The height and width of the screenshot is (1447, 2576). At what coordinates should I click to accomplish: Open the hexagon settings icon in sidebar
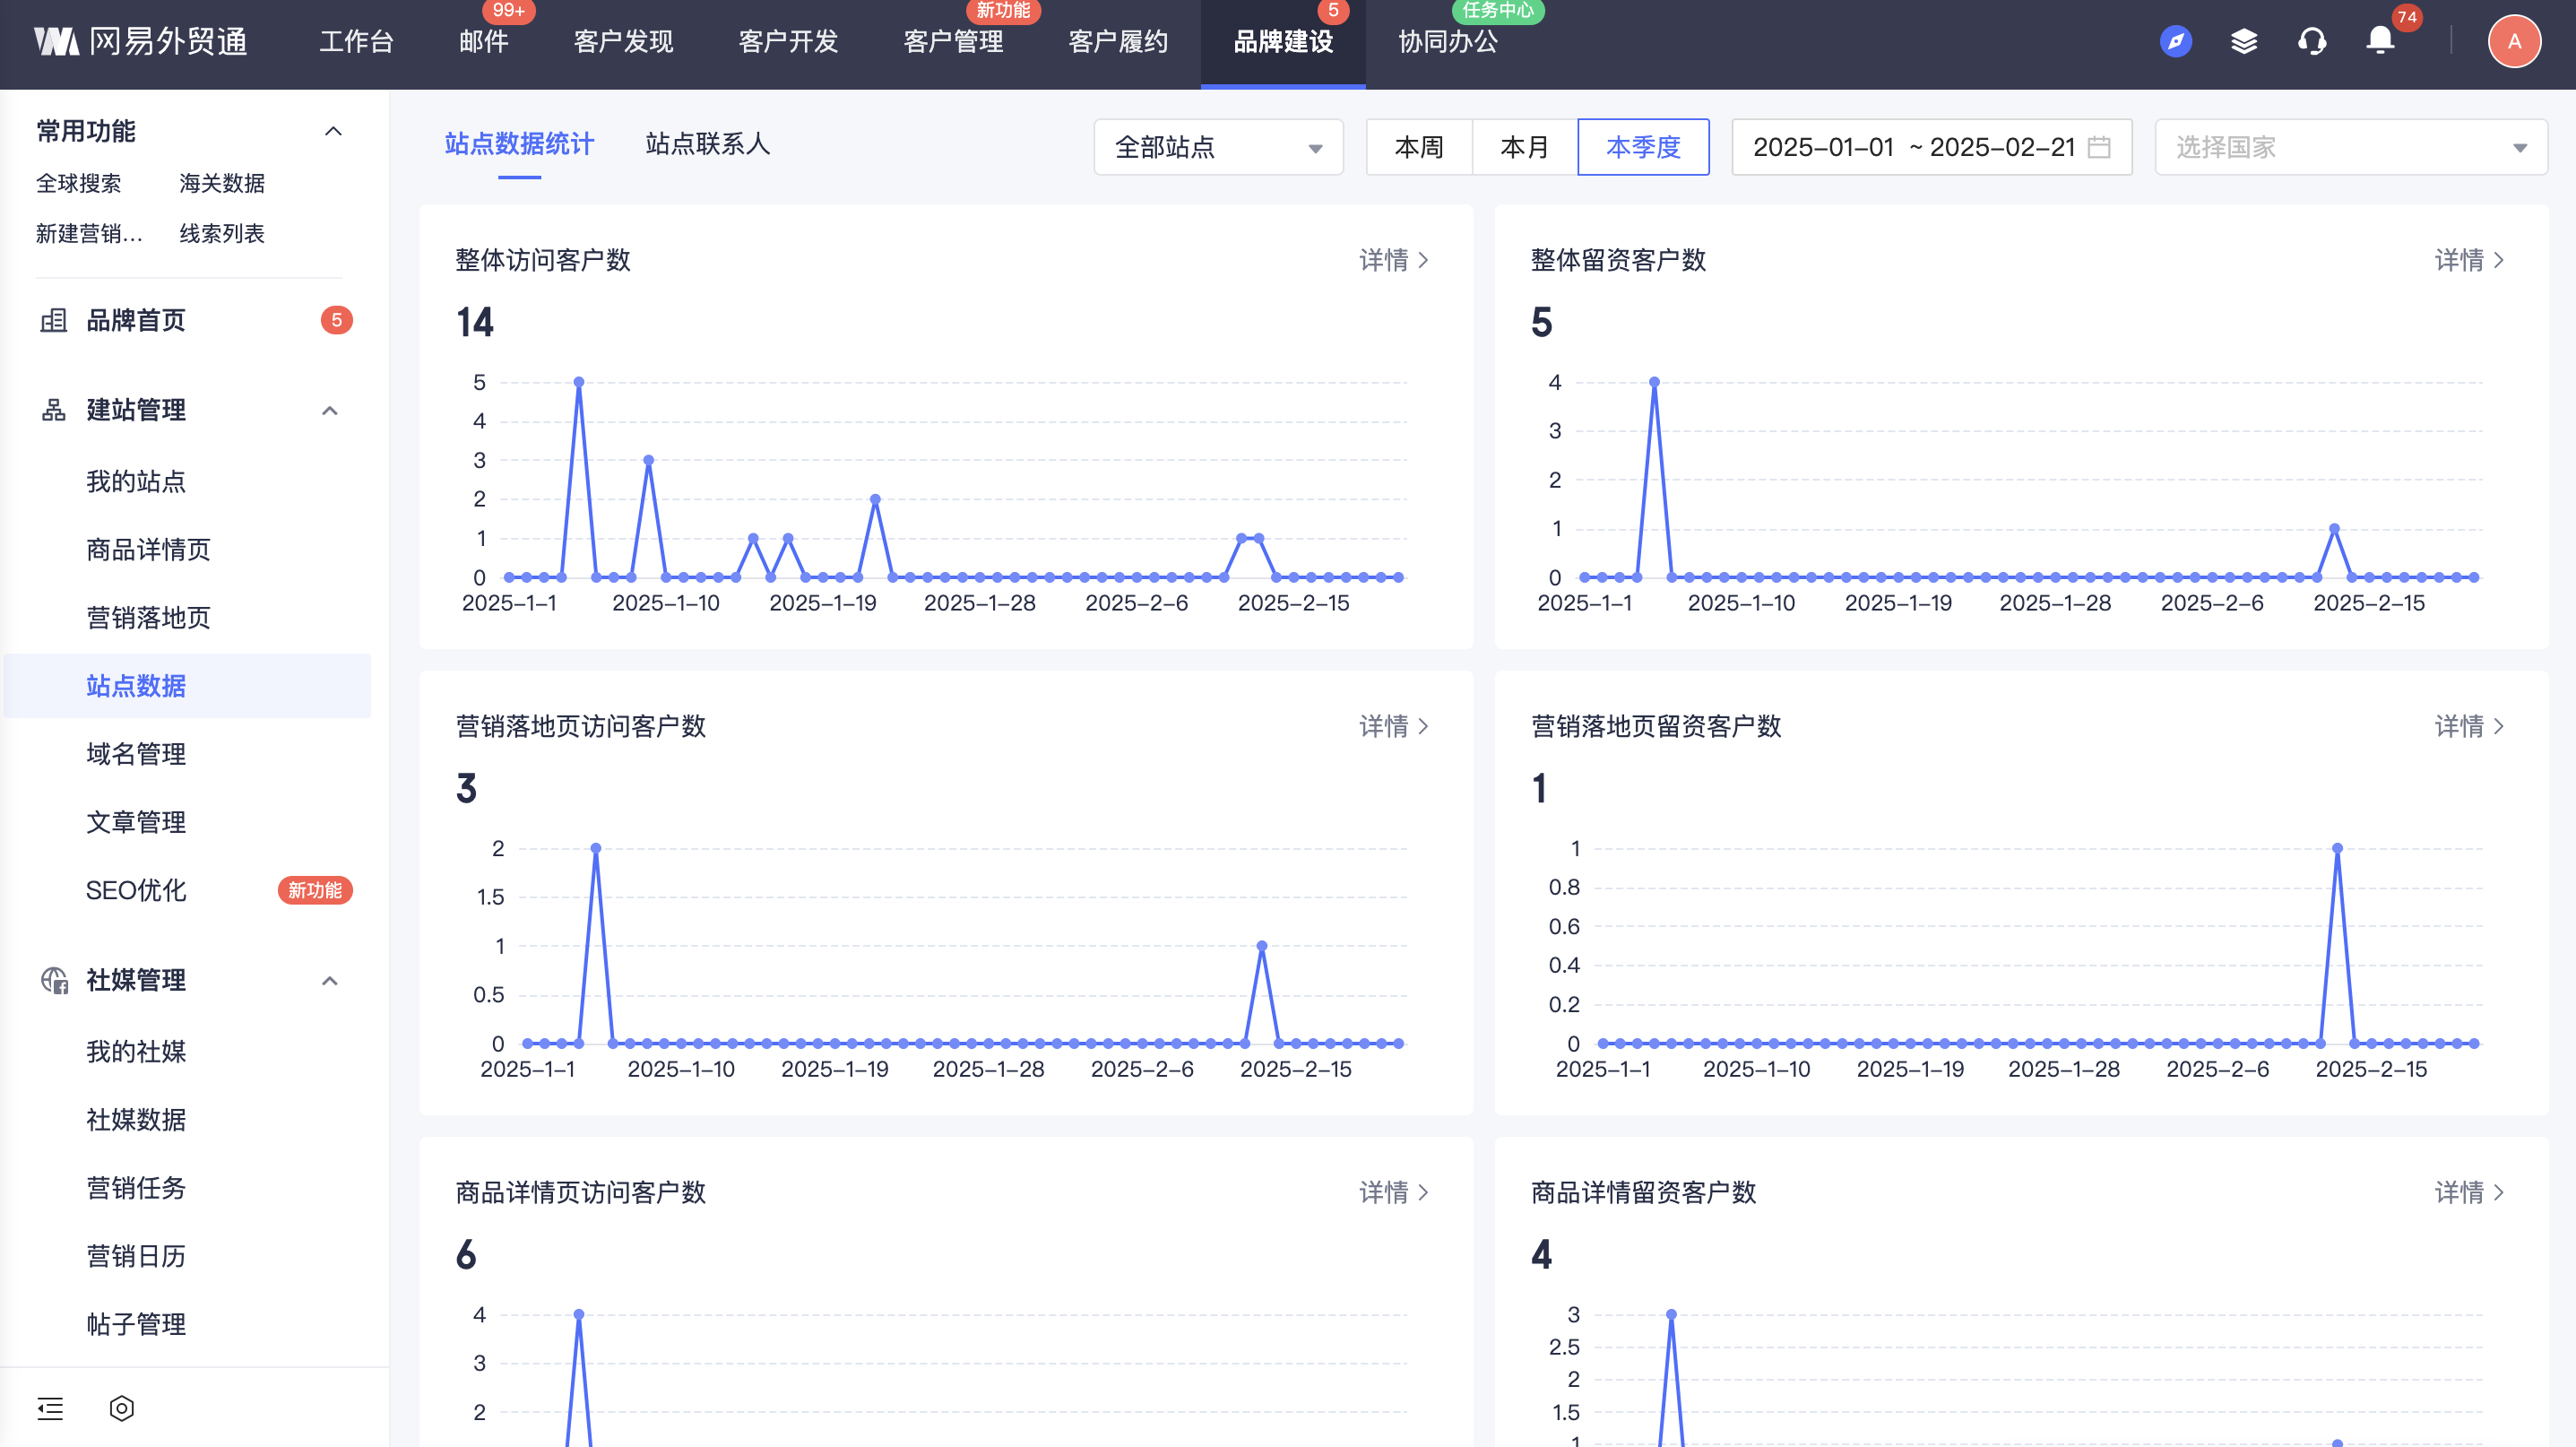pyautogui.click(x=121, y=1408)
